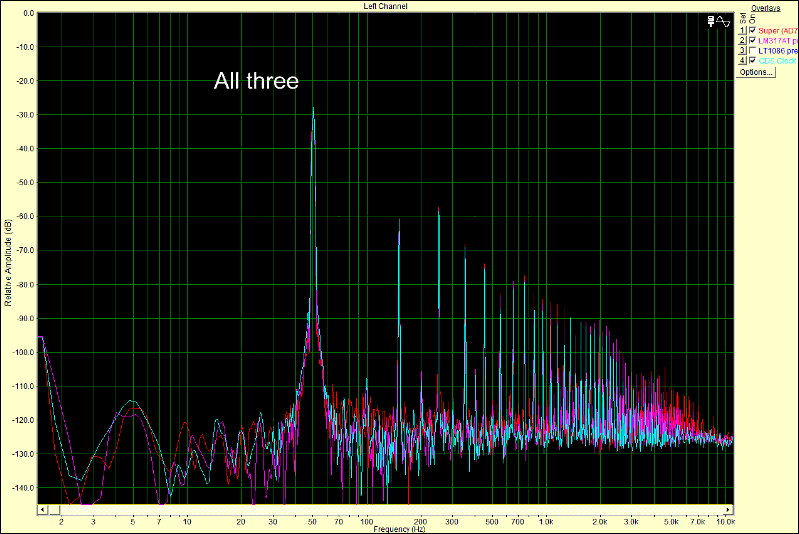Click the 1.0k frequency axis tick label

tap(546, 522)
